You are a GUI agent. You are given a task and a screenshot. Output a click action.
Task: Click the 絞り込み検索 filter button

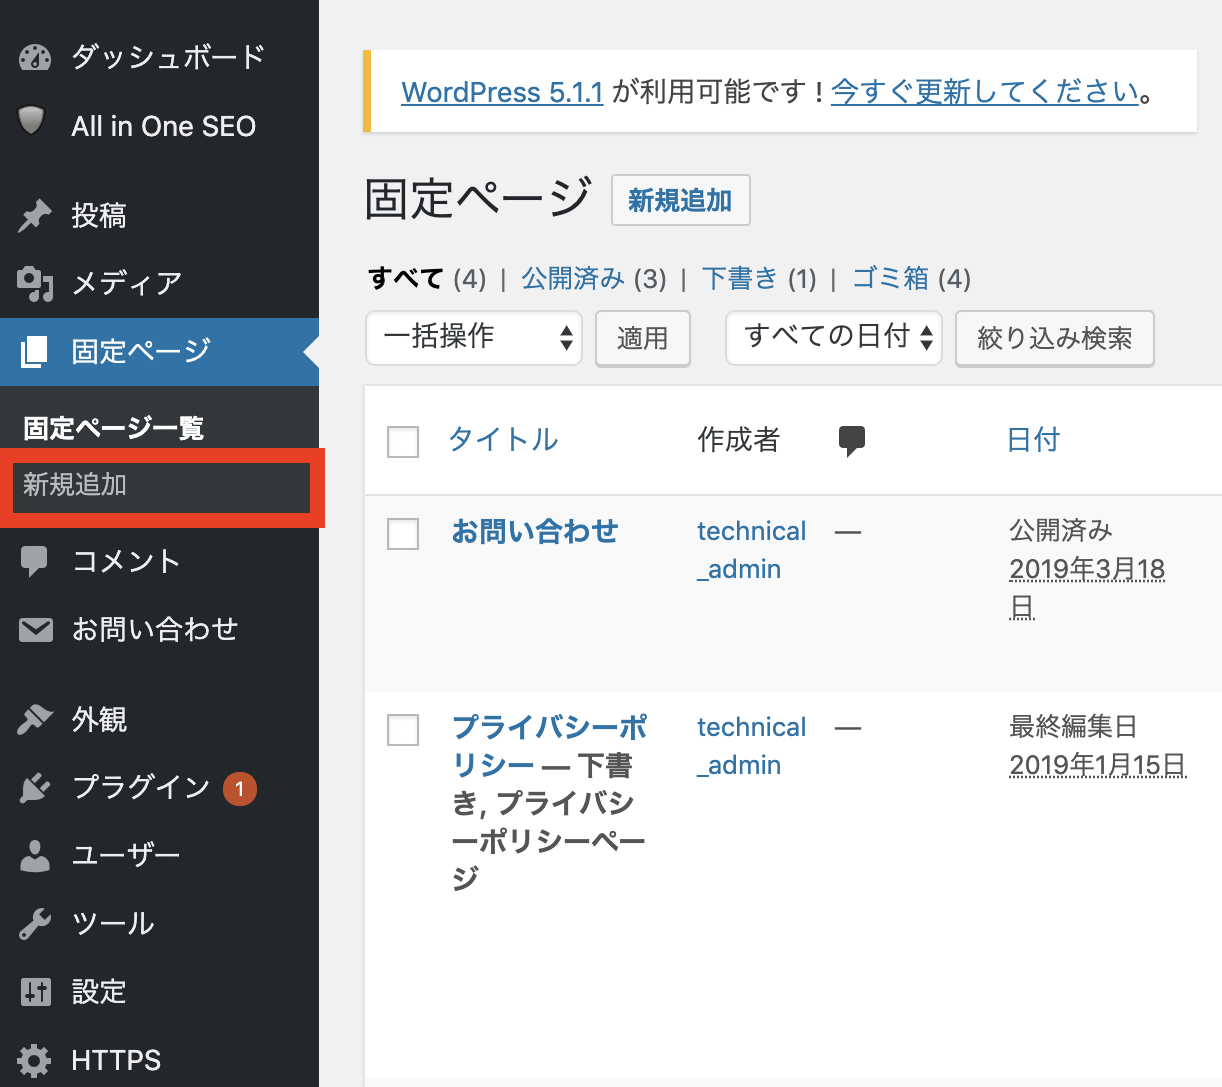click(x=1055, y=339)
